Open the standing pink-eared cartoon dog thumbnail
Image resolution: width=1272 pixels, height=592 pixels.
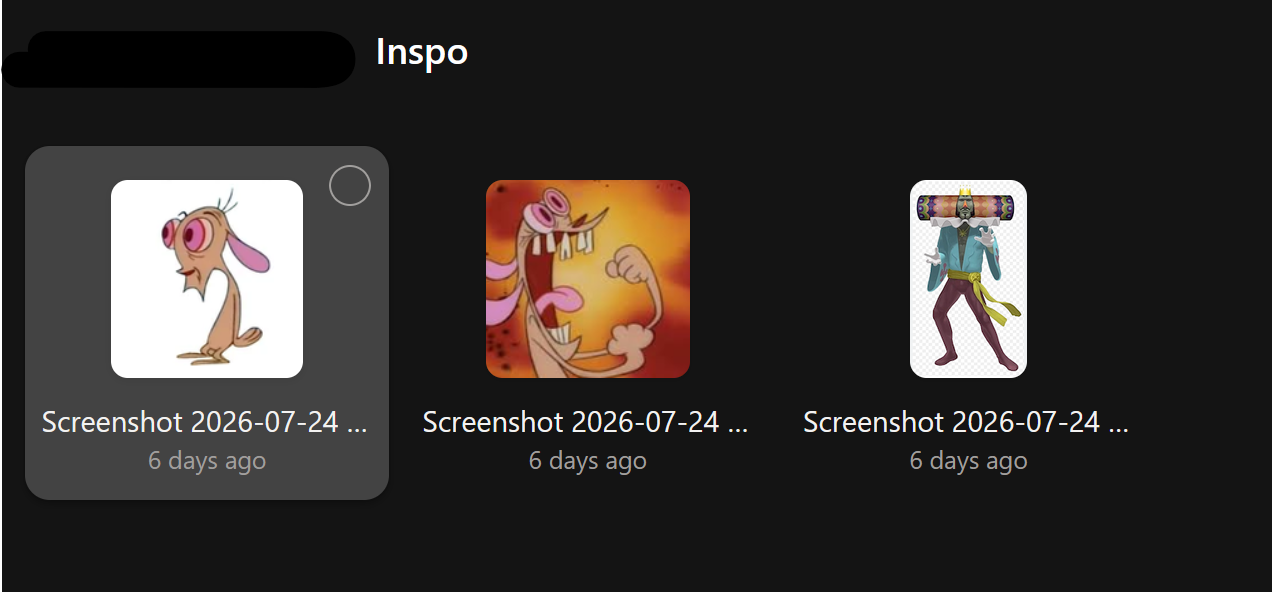(207, 279)
